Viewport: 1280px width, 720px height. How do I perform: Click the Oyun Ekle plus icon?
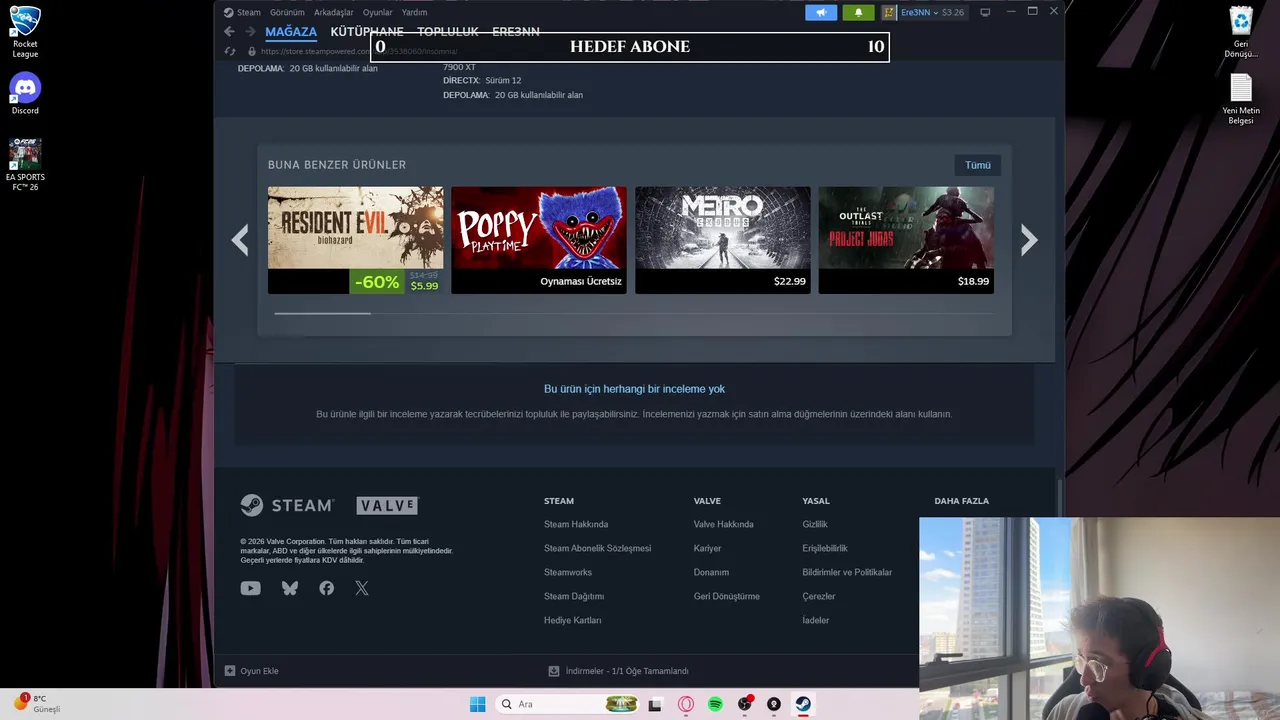point(230,671)
